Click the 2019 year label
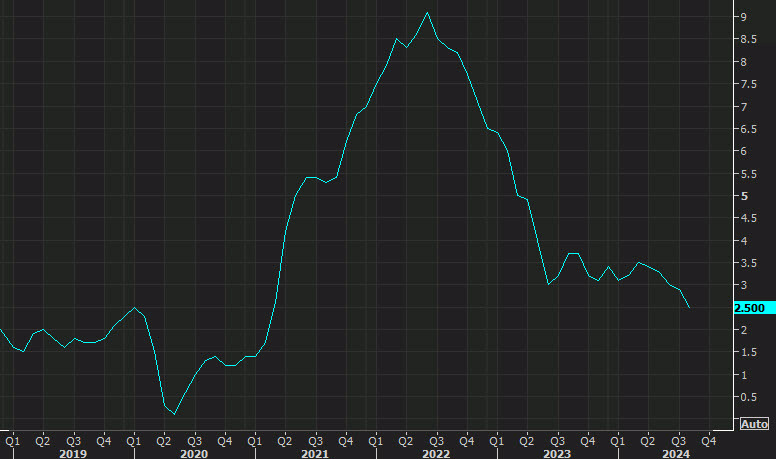Viewport: 776px width, 459px height. [73, 454]
